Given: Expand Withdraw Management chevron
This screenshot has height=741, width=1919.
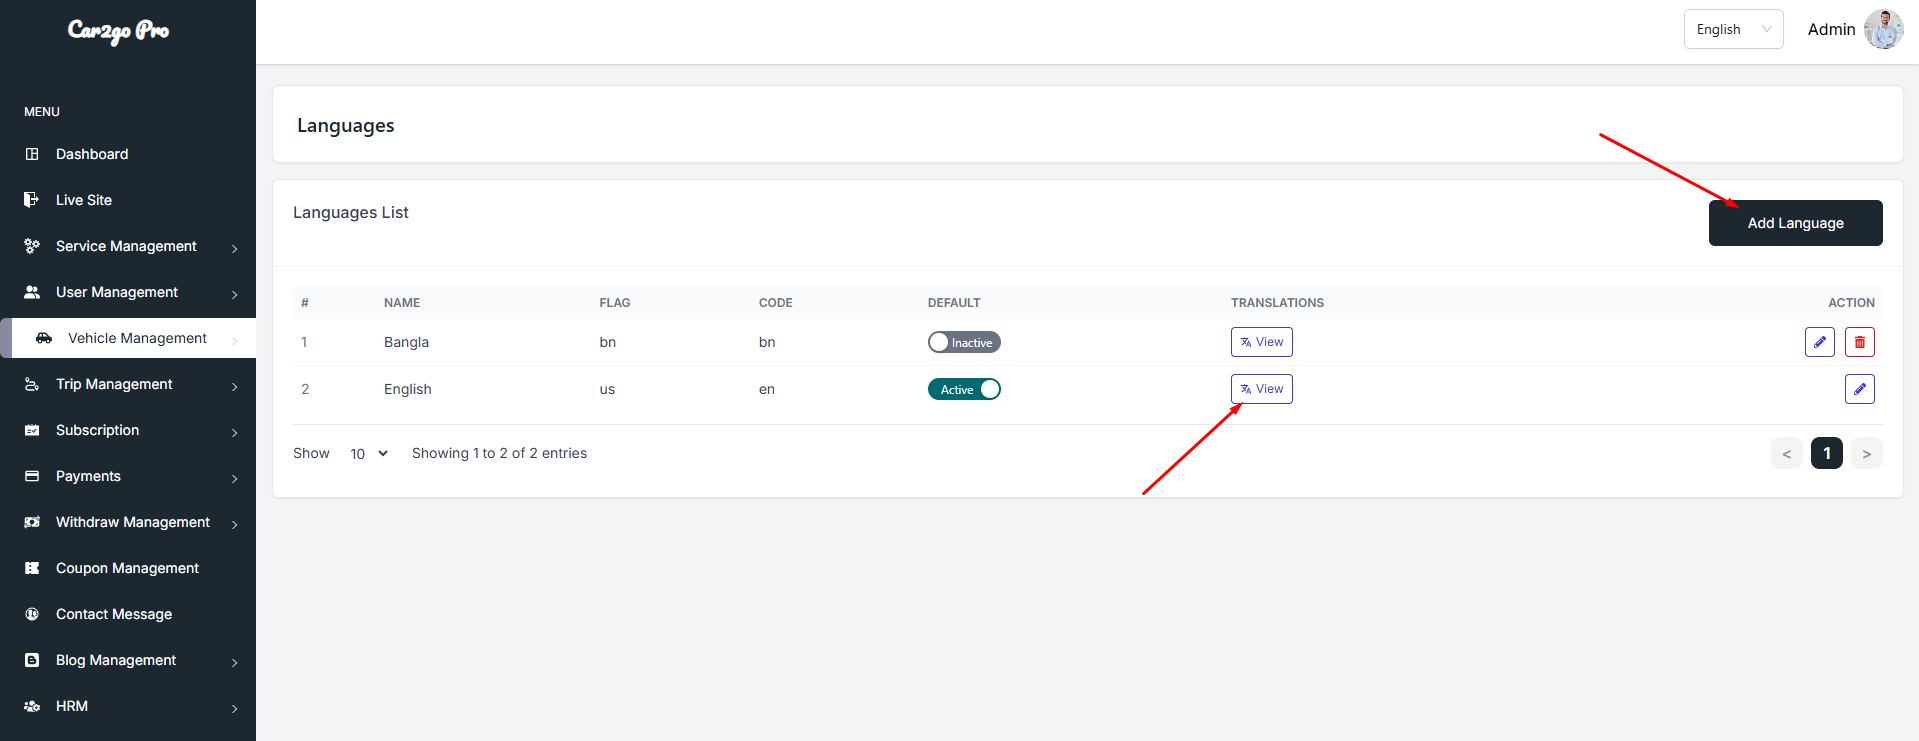Looking at the screenshot, I should [x=235, y=524].
